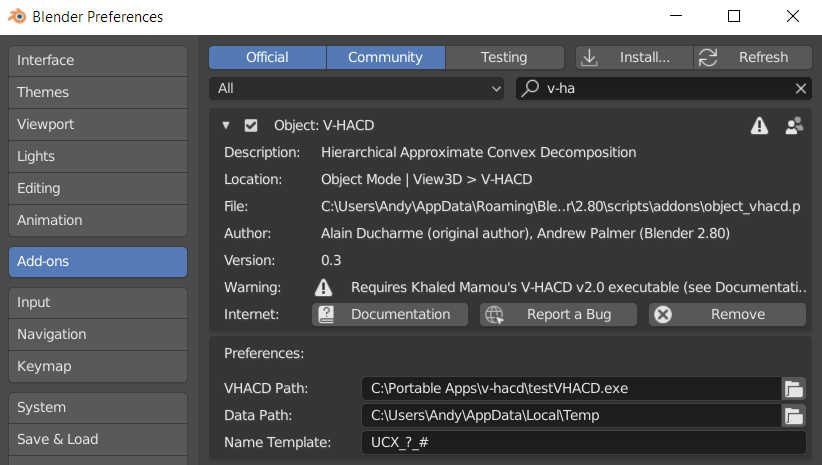The height and width of the screenshot is (465, 822).
Task: Open the Themes preferences section
Action: (98, 92)
